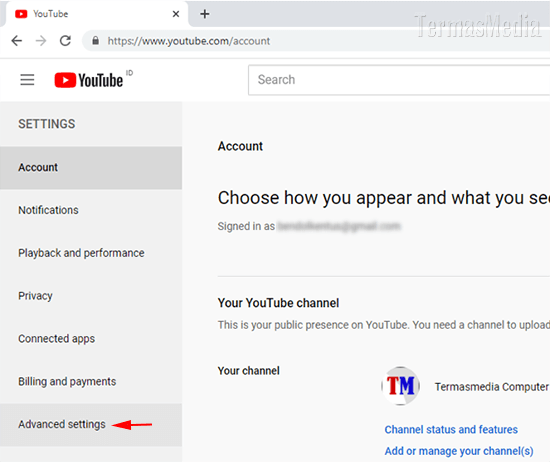This screenshot has height=462, width=550.
Task: Open Advanced settings
Action: point(91,424)
